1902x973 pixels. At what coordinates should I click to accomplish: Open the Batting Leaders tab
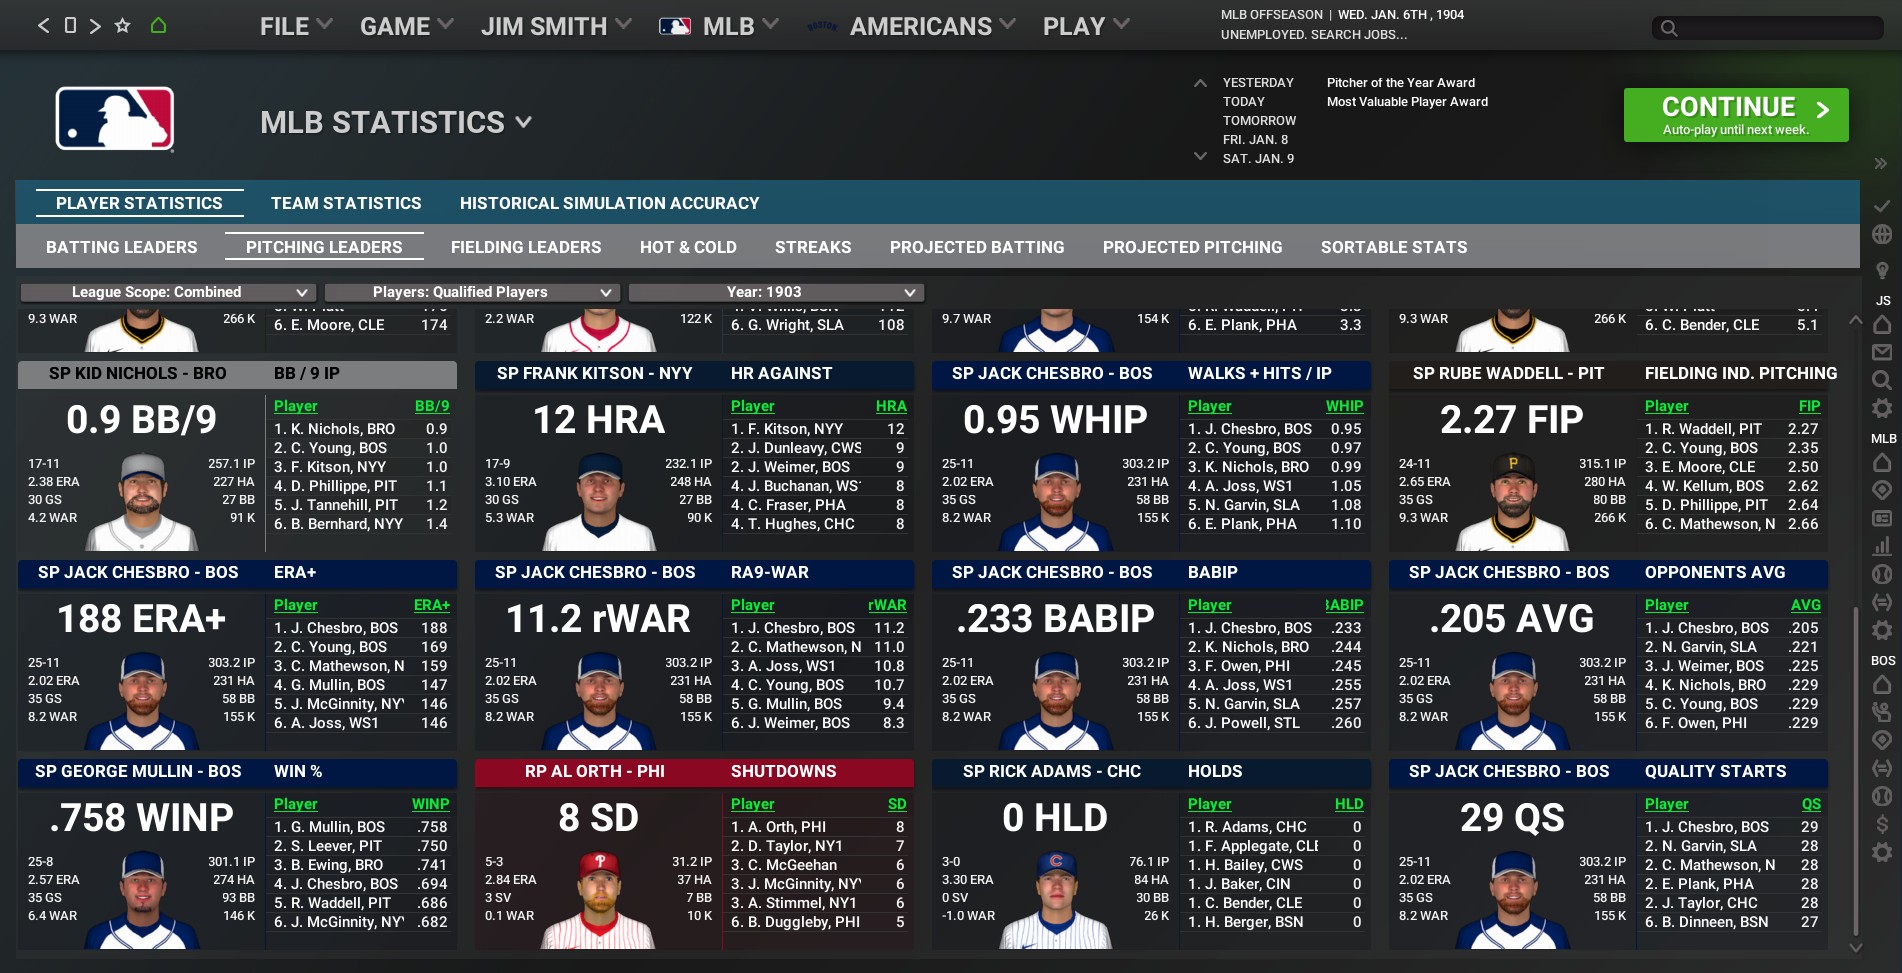tap(122, 247)
